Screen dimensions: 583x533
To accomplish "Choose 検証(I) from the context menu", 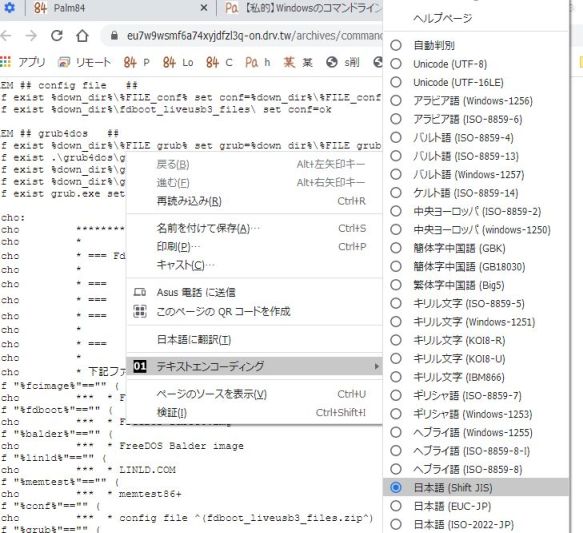I will click(254, 413).
